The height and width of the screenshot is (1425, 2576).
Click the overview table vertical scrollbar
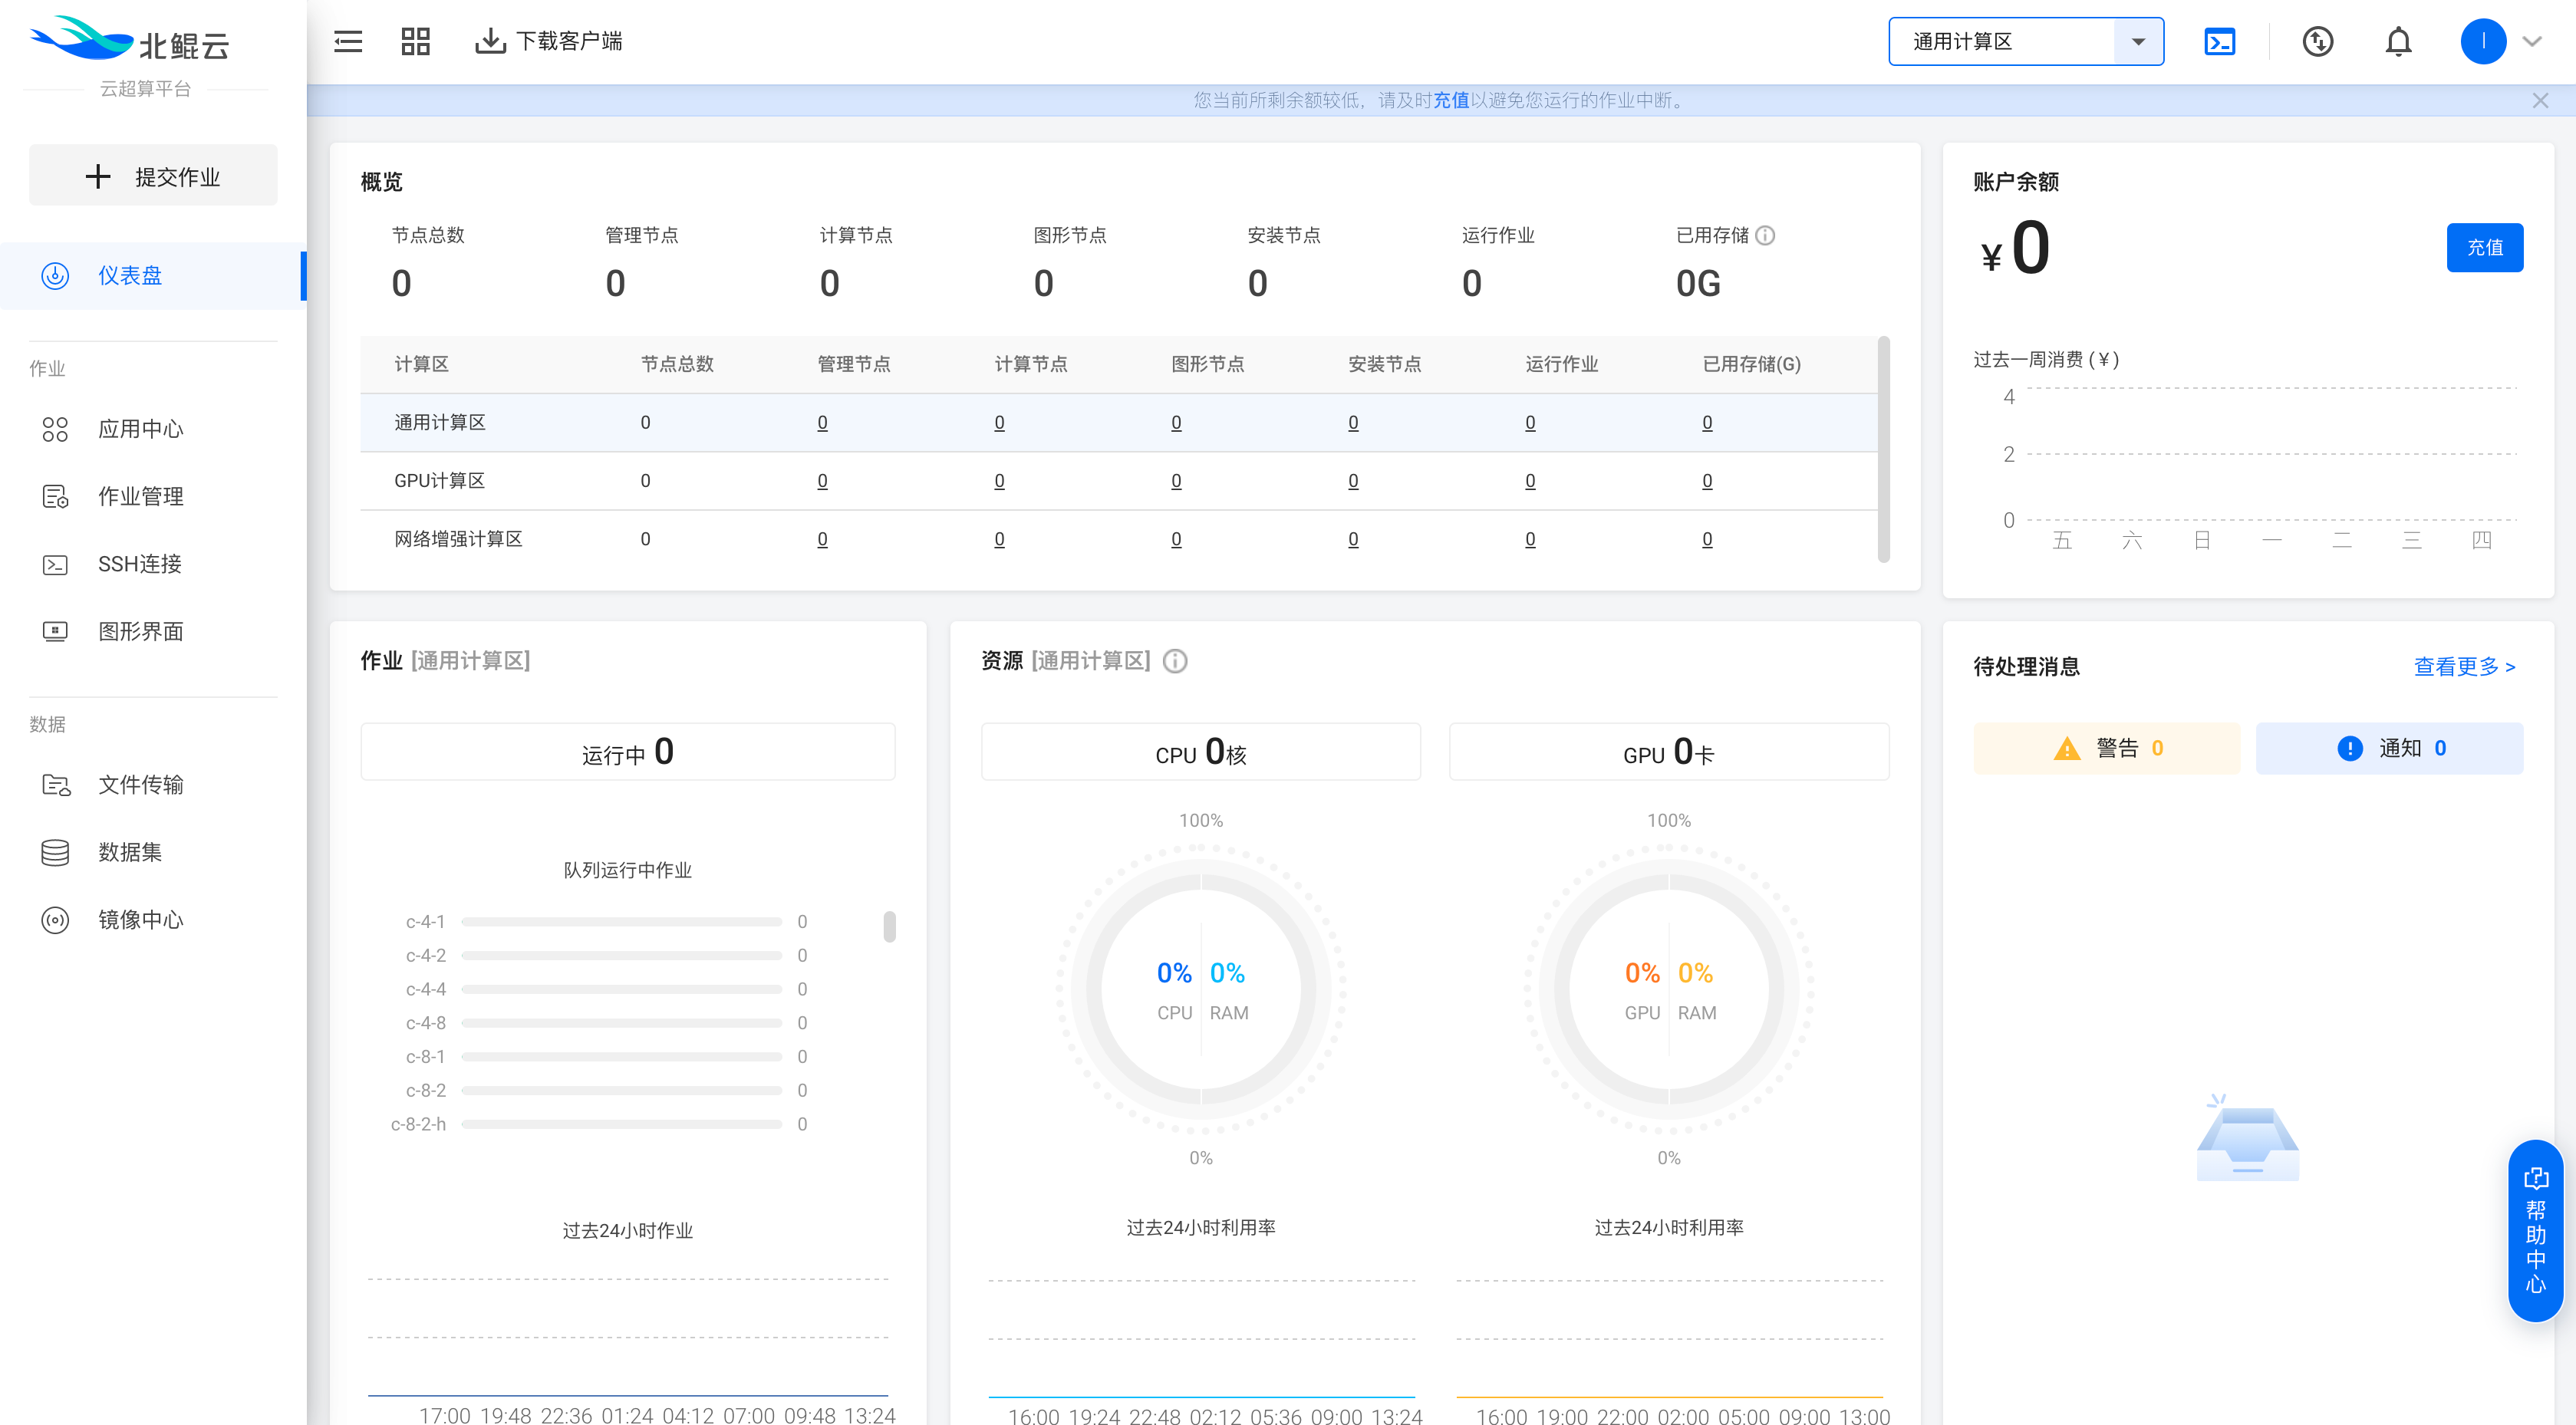pos(1883,450)
